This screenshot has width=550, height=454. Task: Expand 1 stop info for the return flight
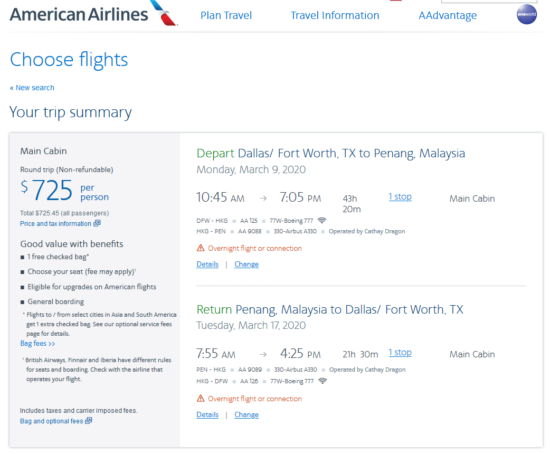(x=400, y=352)
